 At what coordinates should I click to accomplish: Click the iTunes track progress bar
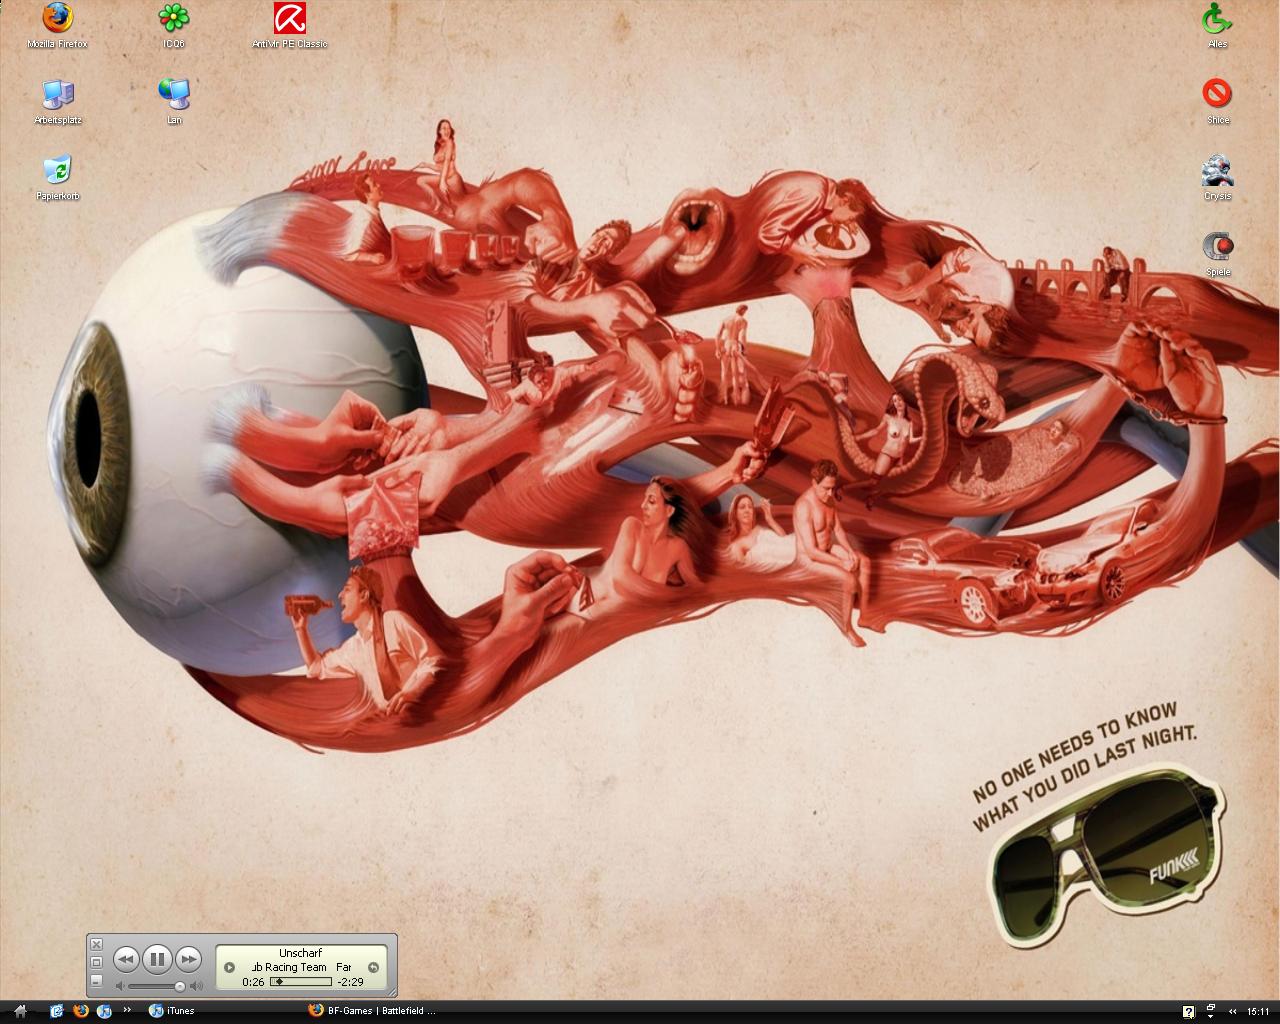[x=301, y=982]
